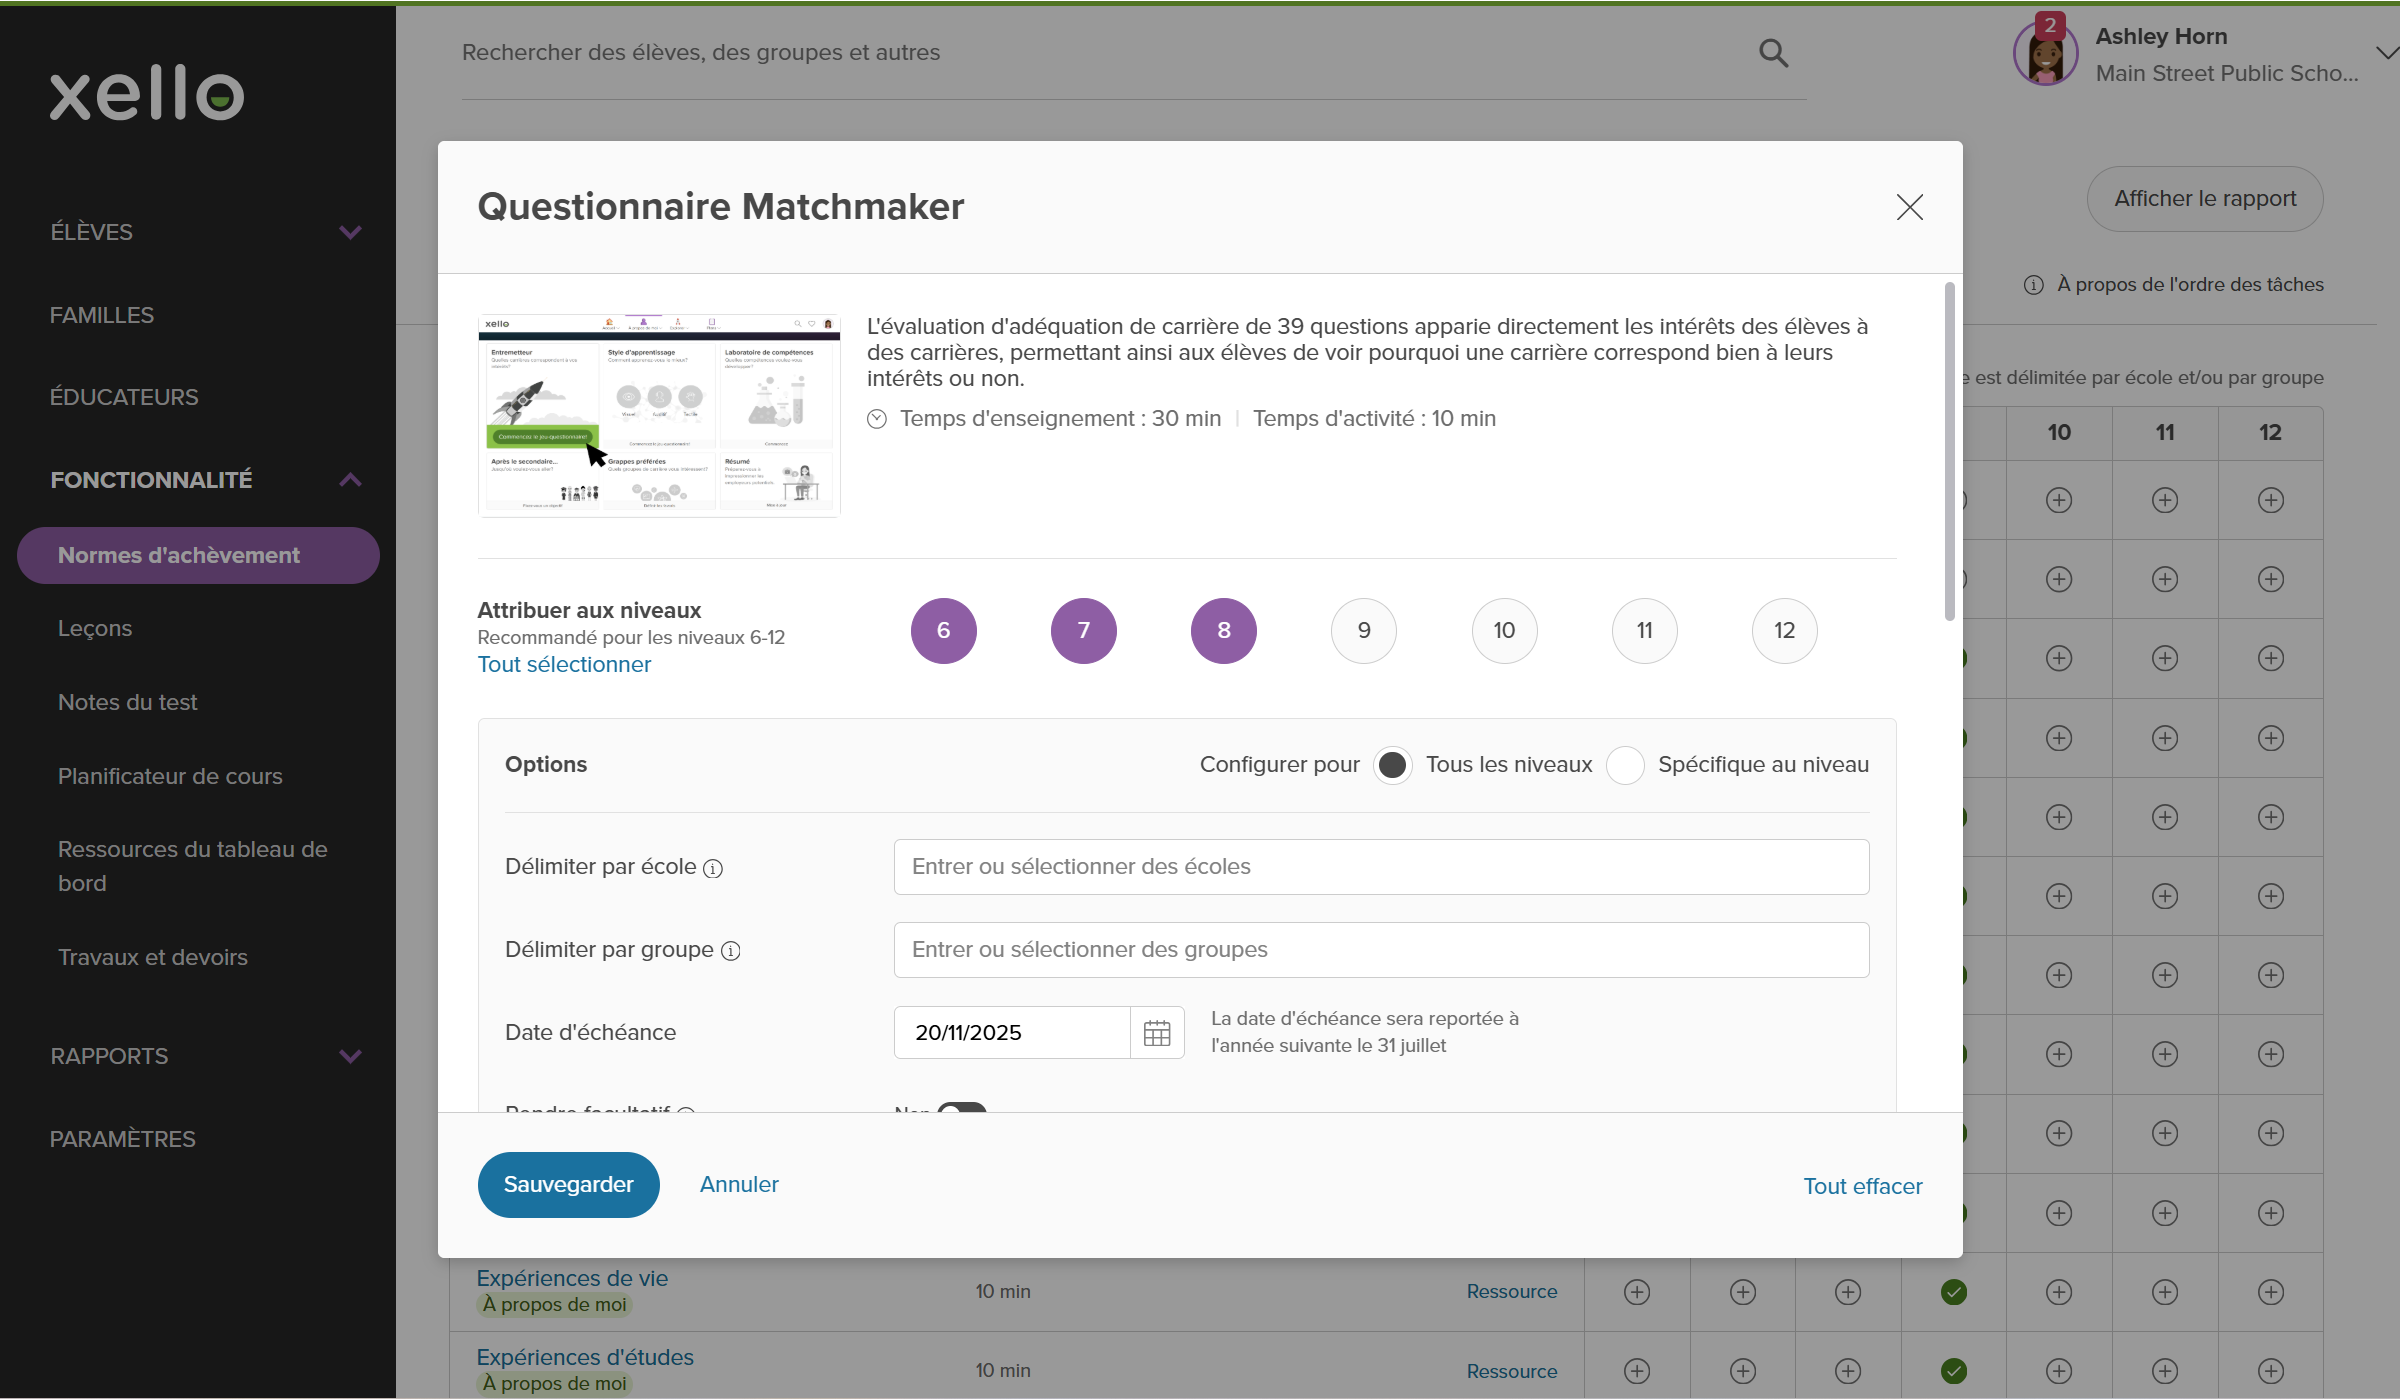This screenshot has width=2400, height=1399.
Task: Open the Expériences d'études link
Action: pyautogui.click(x=585, y=1358)
